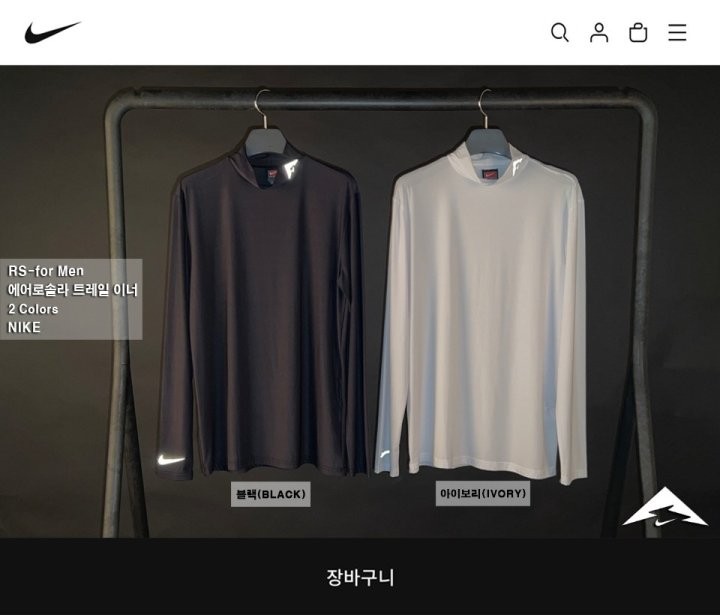Click the 'NIKE' brand text in overlay
Screen dimensions: 720x615
[24, 327]
